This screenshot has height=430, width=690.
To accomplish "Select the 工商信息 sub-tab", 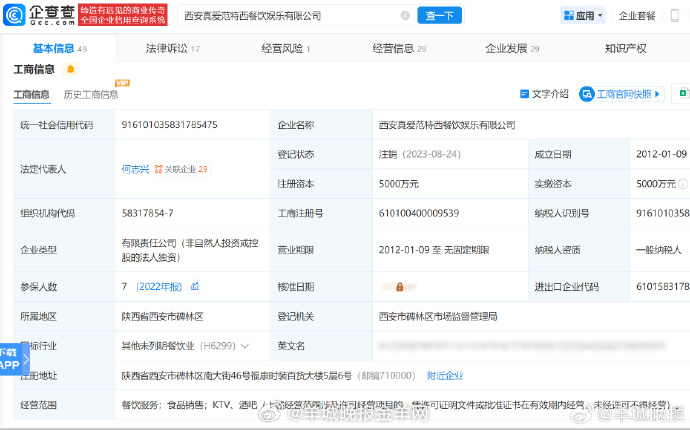I will 32,94.
